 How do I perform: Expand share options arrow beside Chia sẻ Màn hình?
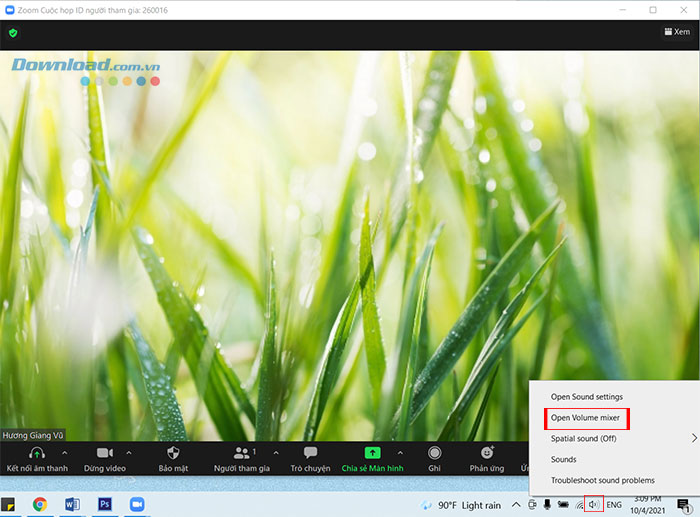(x=400, y=453)
